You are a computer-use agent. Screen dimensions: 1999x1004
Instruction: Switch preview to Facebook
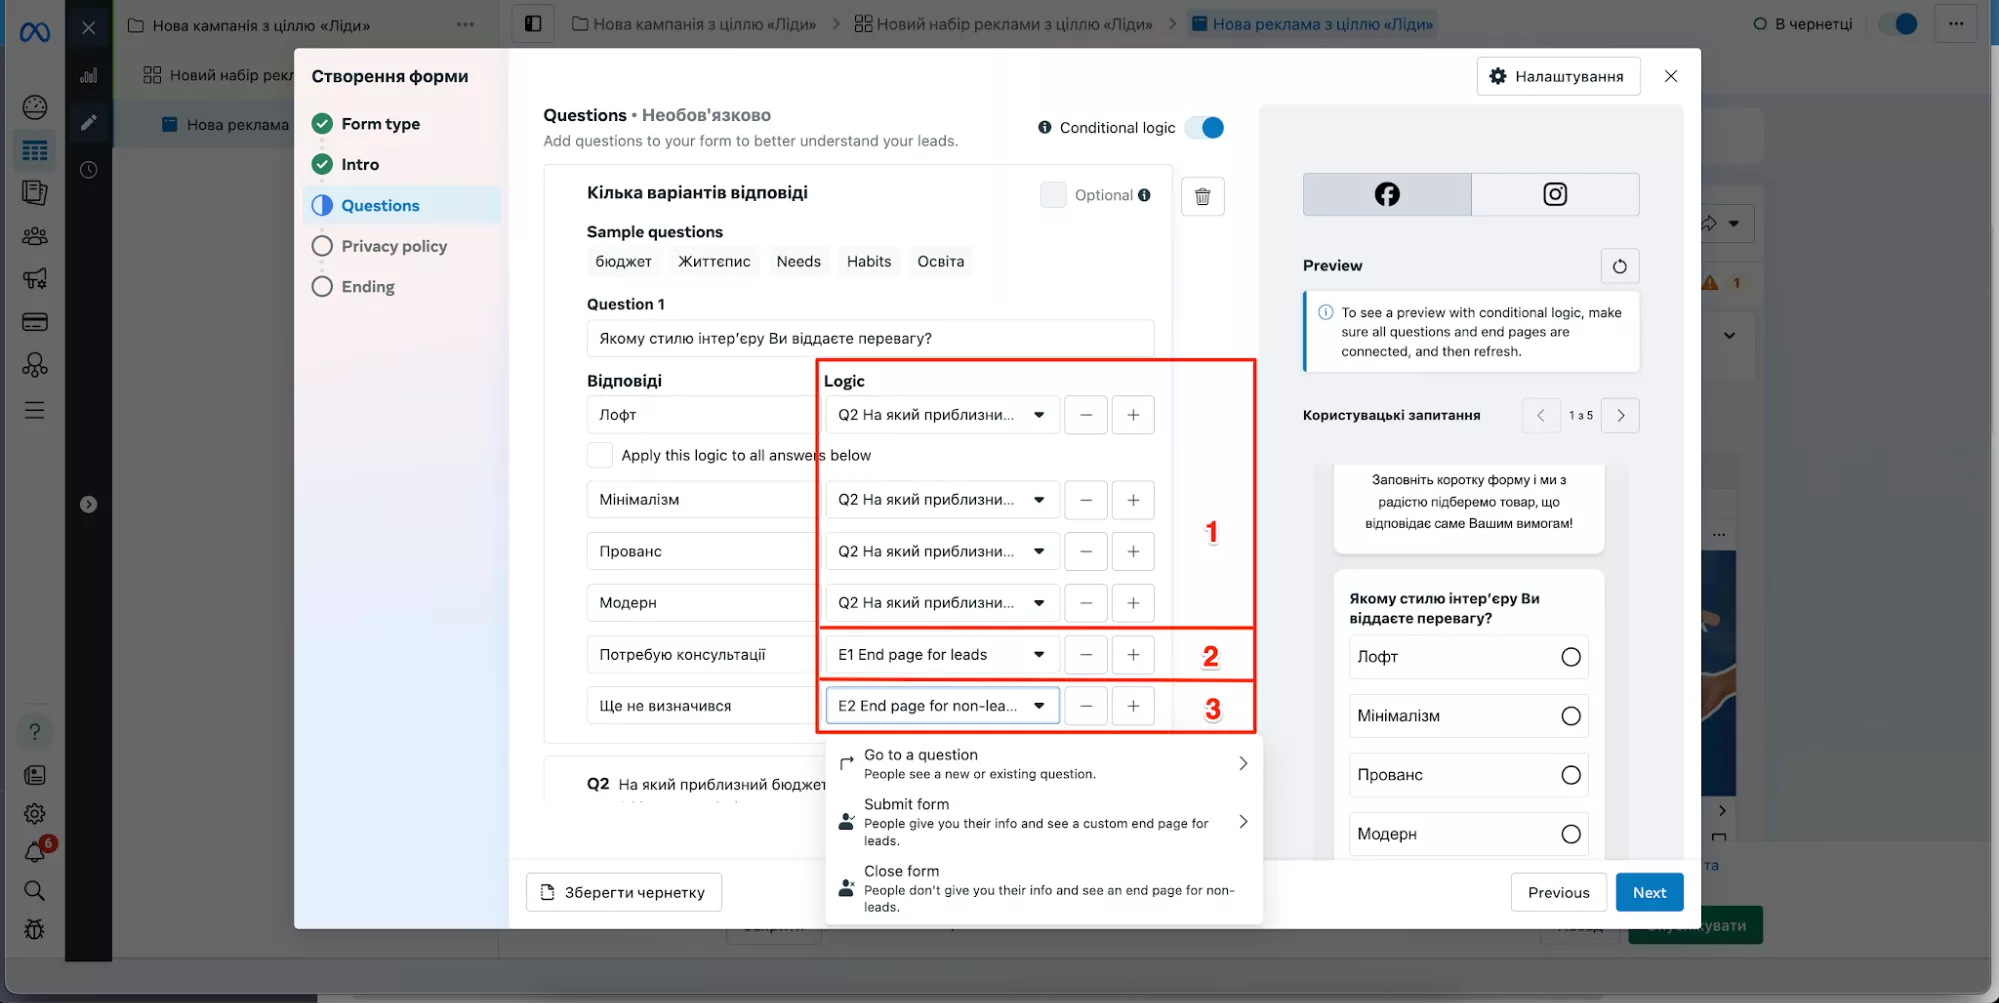1386,194
